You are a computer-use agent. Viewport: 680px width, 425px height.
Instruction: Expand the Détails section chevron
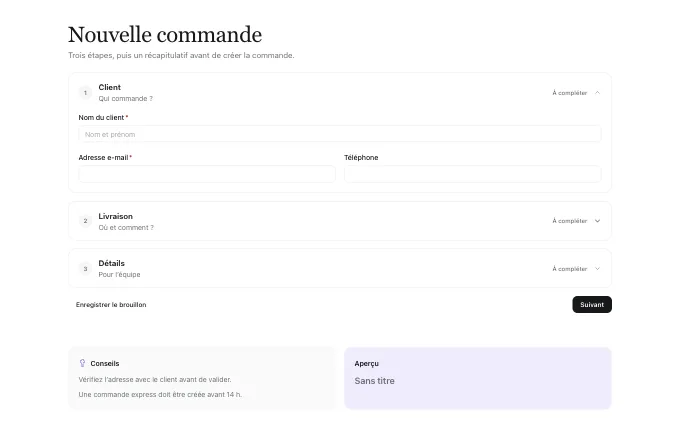click(x=597, y=268)
